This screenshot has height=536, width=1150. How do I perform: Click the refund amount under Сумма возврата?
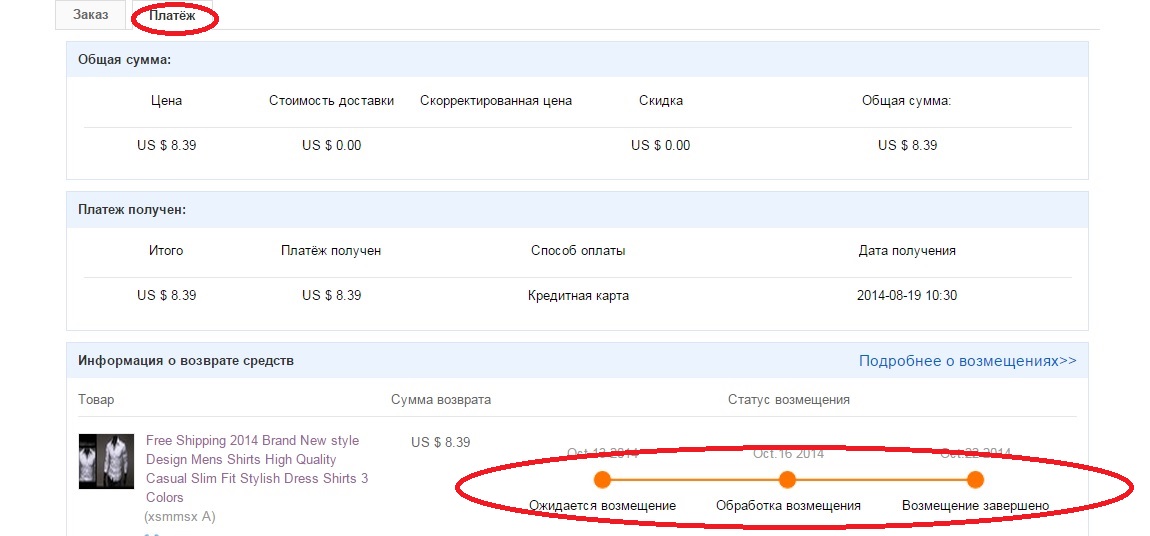(x=440, y=442)
